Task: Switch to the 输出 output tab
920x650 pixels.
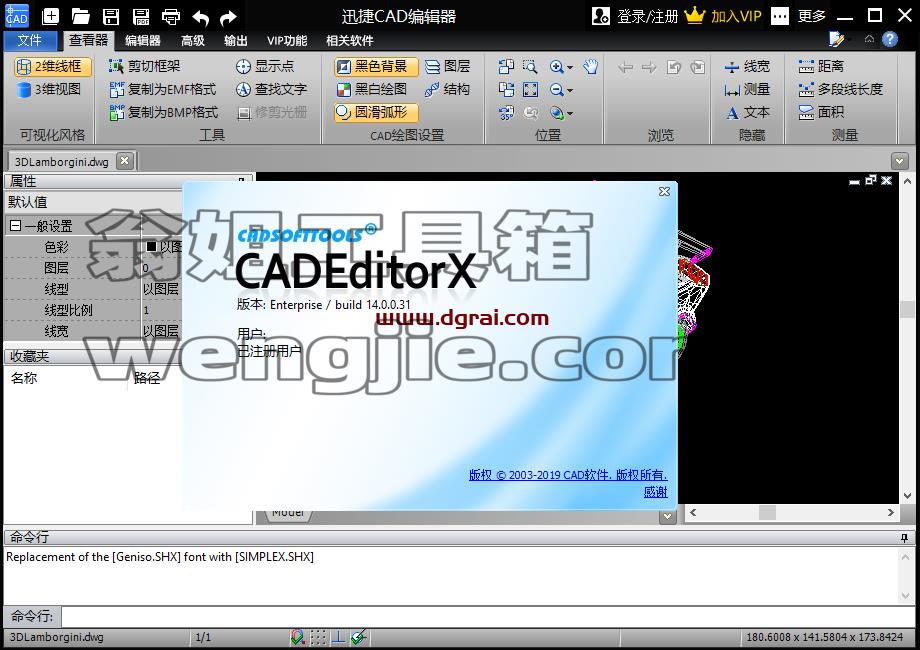Action: tap(235, 40)
